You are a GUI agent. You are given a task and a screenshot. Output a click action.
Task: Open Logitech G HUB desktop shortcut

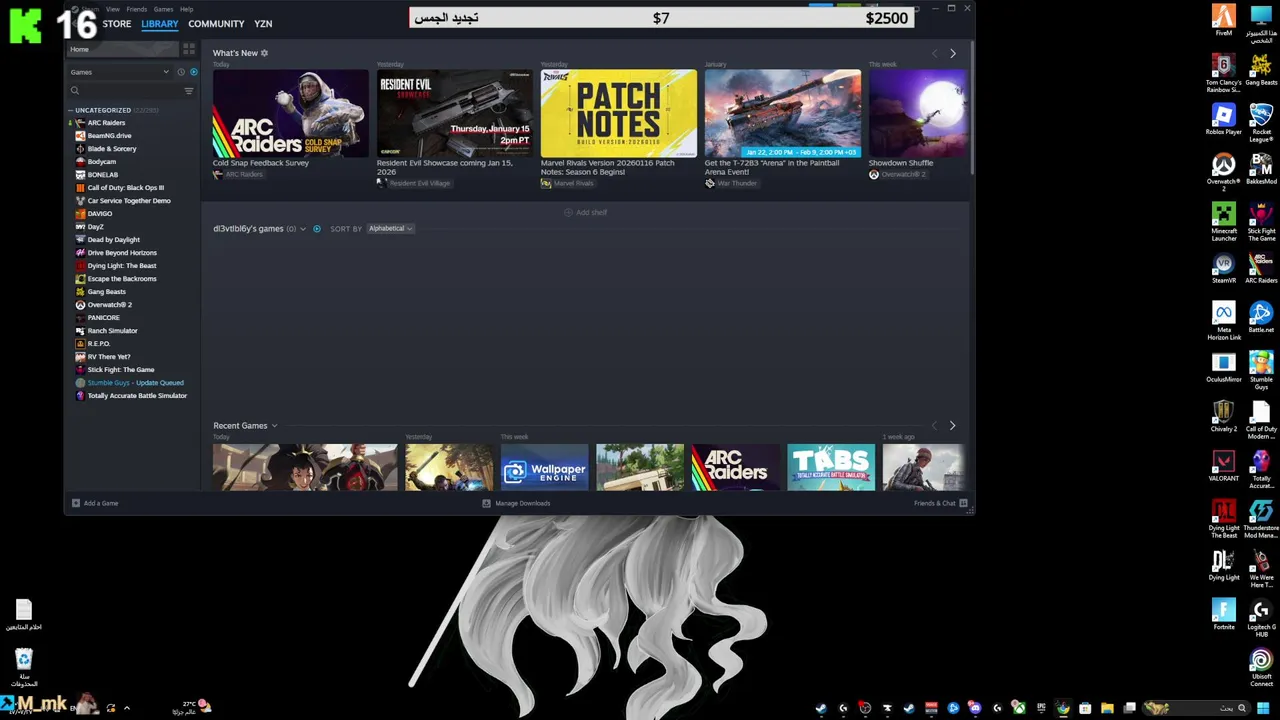(1261, 617)
